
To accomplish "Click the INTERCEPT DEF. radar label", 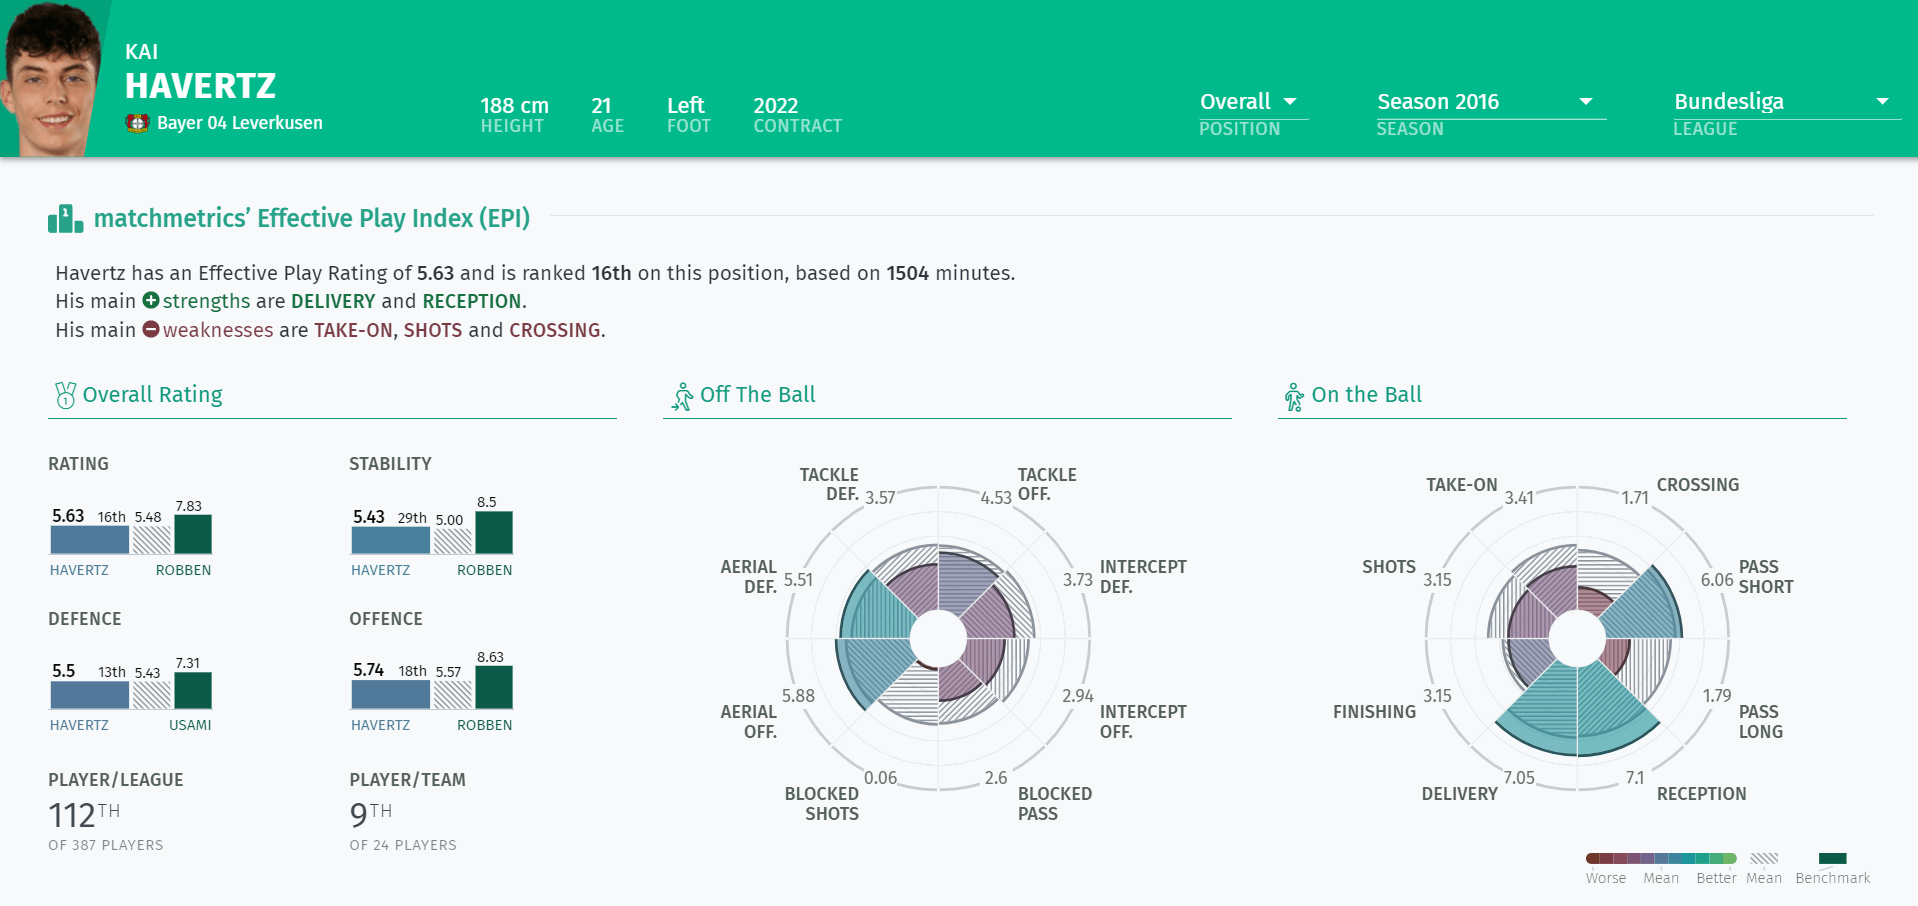I will coord(1143,577).
